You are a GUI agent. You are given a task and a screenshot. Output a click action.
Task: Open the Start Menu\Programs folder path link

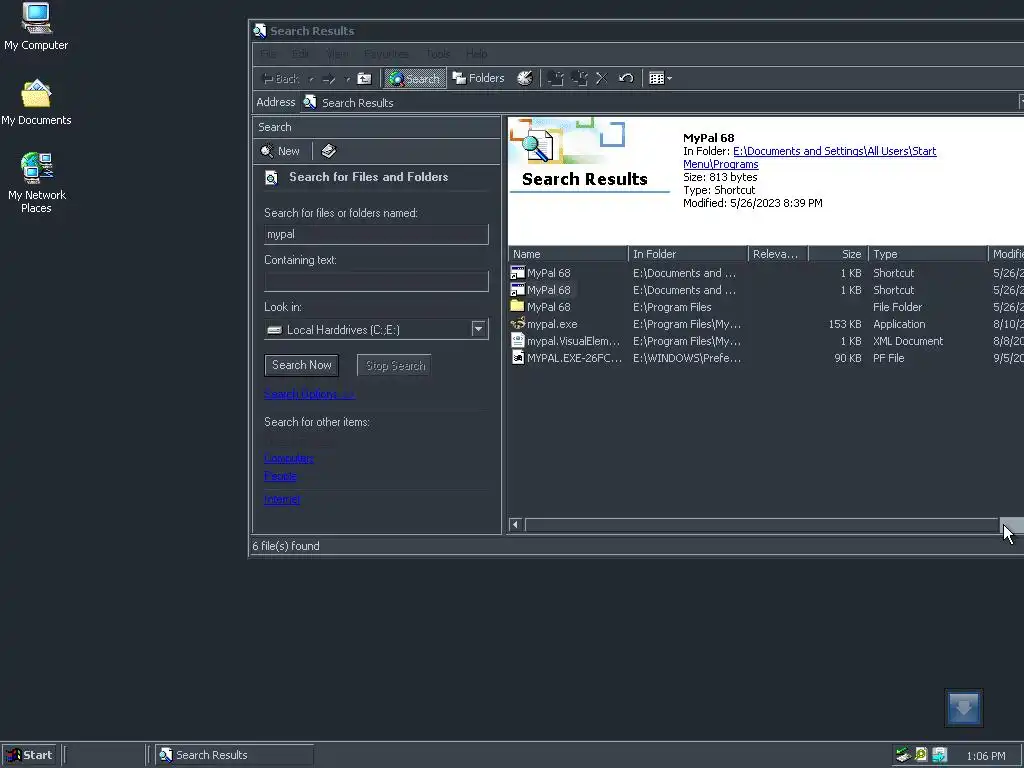pyautogui.click(x=810, y=157)
